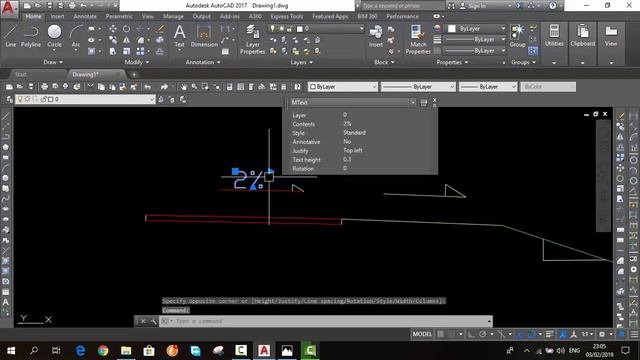The height and width of the screenshot is (360, 640).
Task: Click the Plot (print) icon in toolbar
Action: pyautogui.click(x=44, y=87)
